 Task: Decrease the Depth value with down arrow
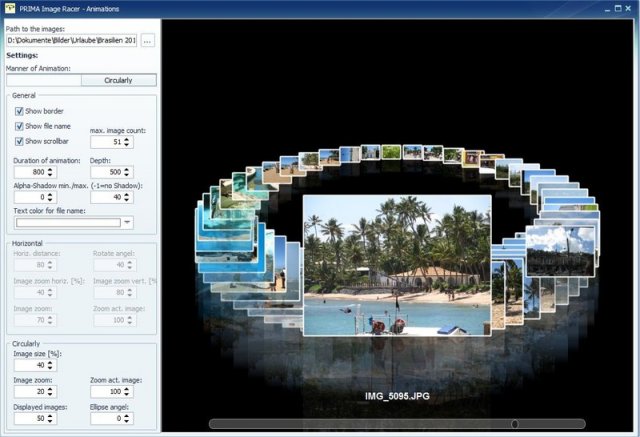[127, 175]
